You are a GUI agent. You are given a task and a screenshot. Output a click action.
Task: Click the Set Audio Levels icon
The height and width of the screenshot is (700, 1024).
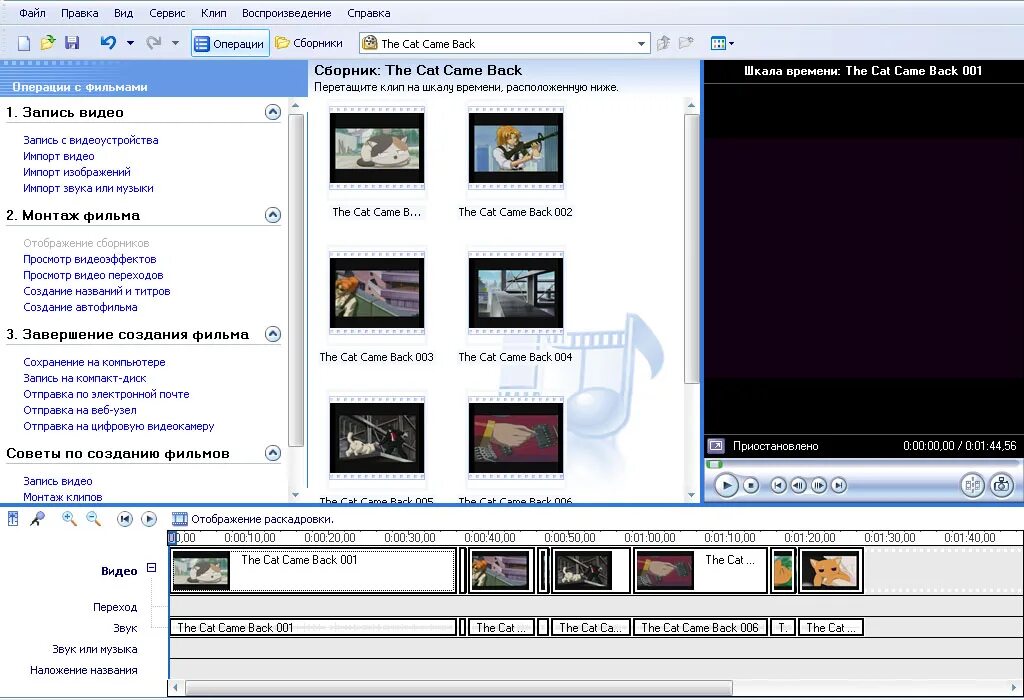pyautogui.click(x=12, y=519)
